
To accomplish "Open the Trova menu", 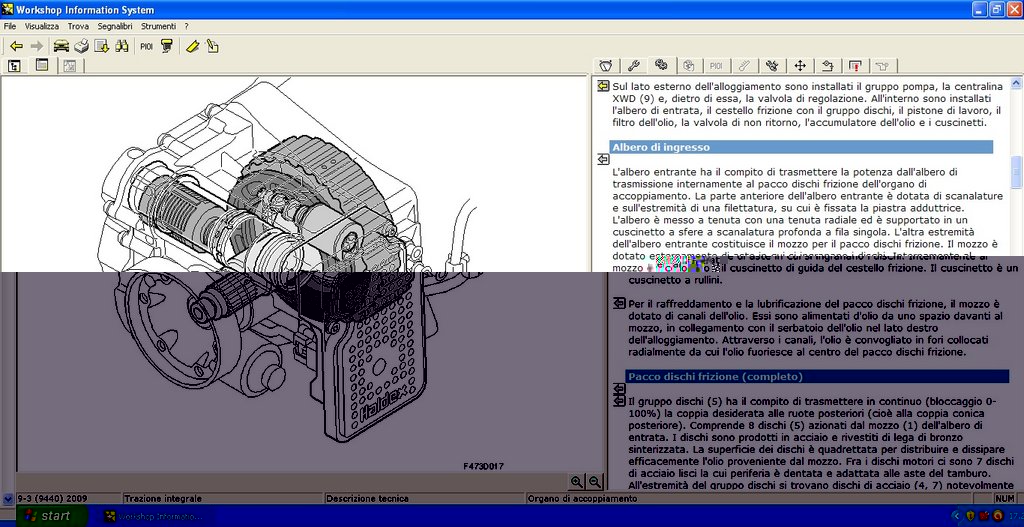I will pyautogui.click(x=78, y=27).
